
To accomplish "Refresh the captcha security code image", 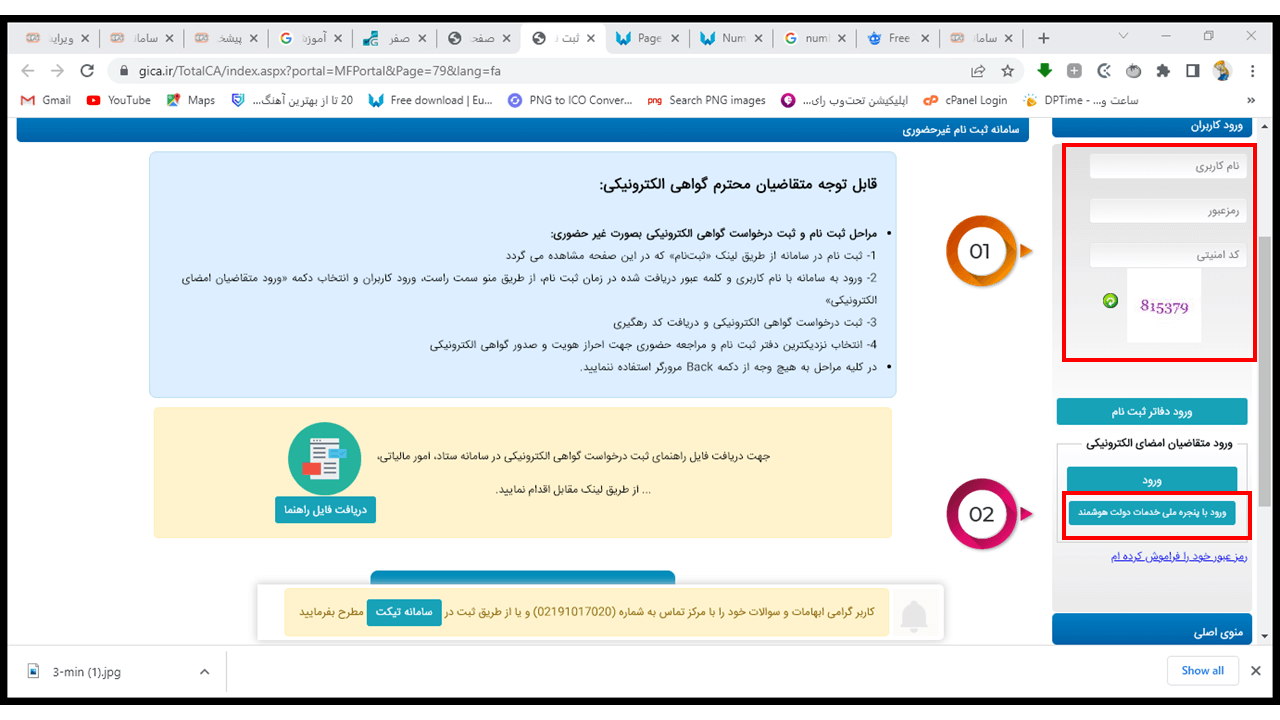I will (x=1110, y=300).
